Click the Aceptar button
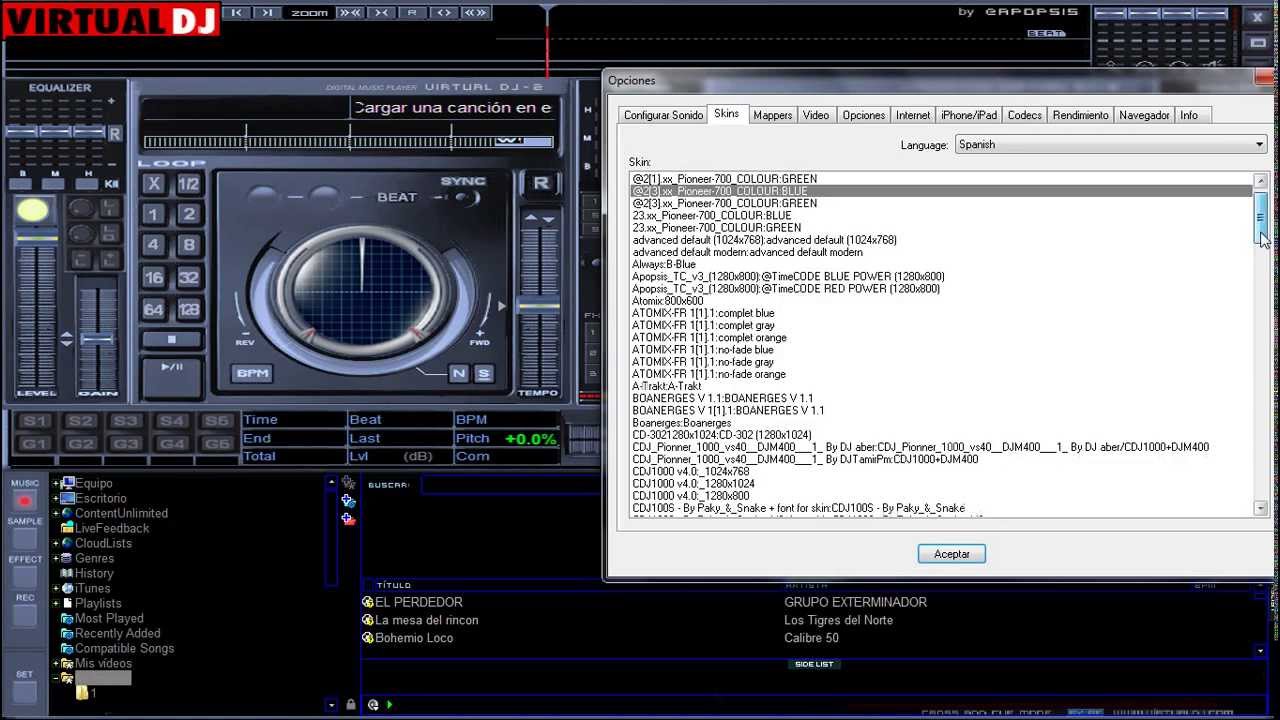Viewport: 1280px width, 720px height. tap(951, 554)
